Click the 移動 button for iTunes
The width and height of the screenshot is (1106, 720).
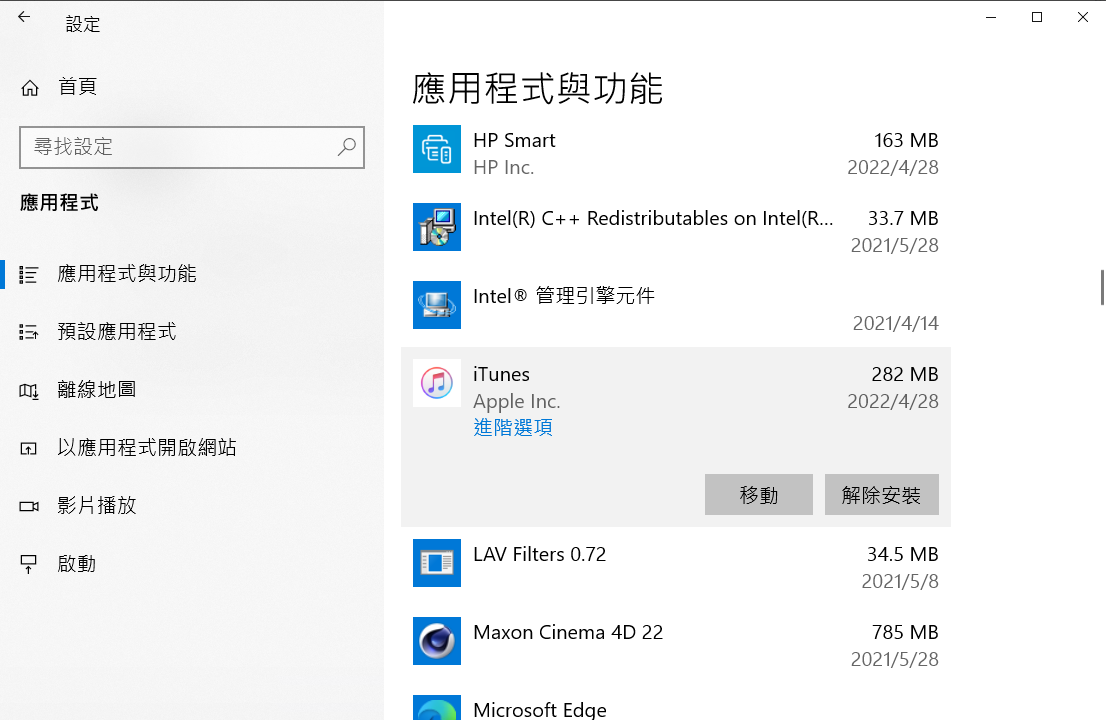click(x=759, y=494)
